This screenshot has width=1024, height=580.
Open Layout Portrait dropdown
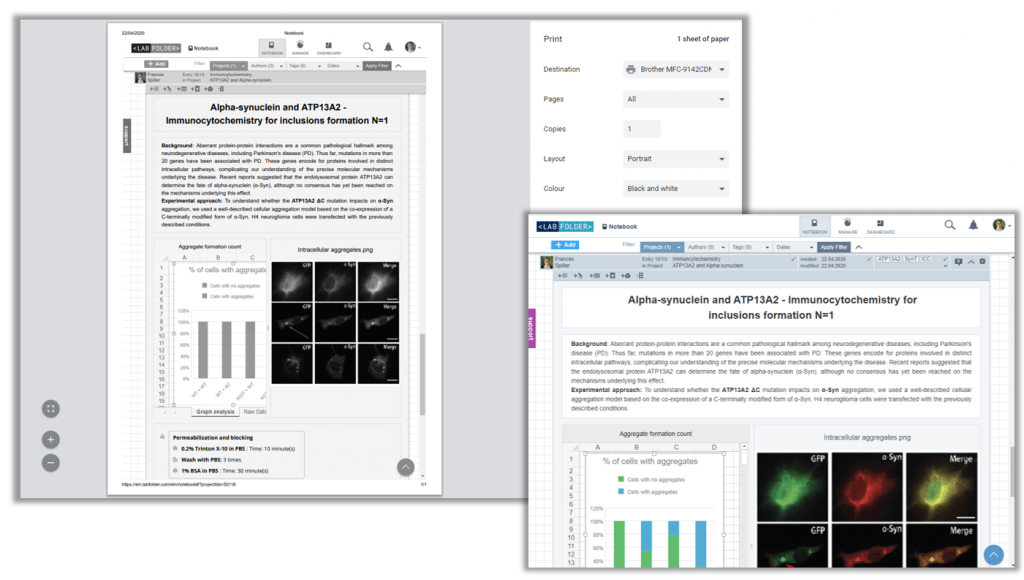click(x=676, y=159)
